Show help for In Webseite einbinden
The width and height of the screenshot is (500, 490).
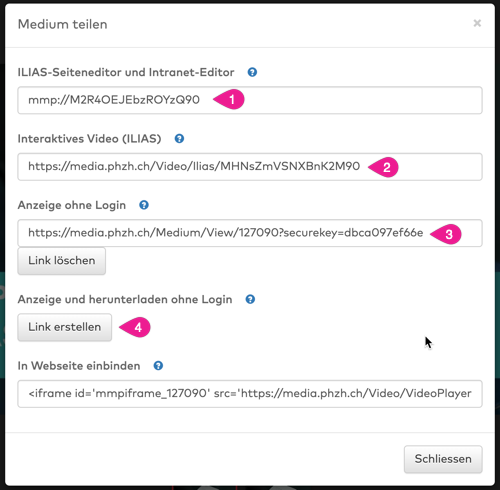158,366
